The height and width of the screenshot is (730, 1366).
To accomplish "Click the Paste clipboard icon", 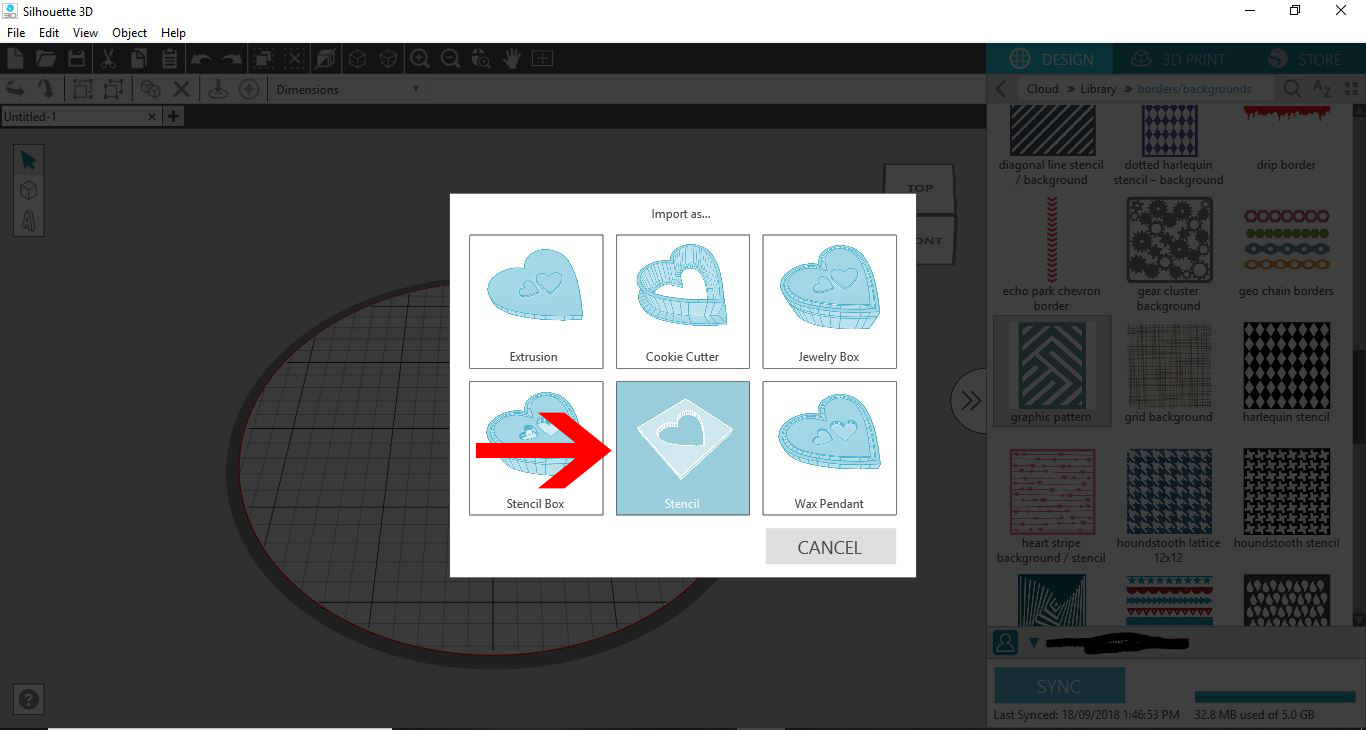I will (168, 59).
